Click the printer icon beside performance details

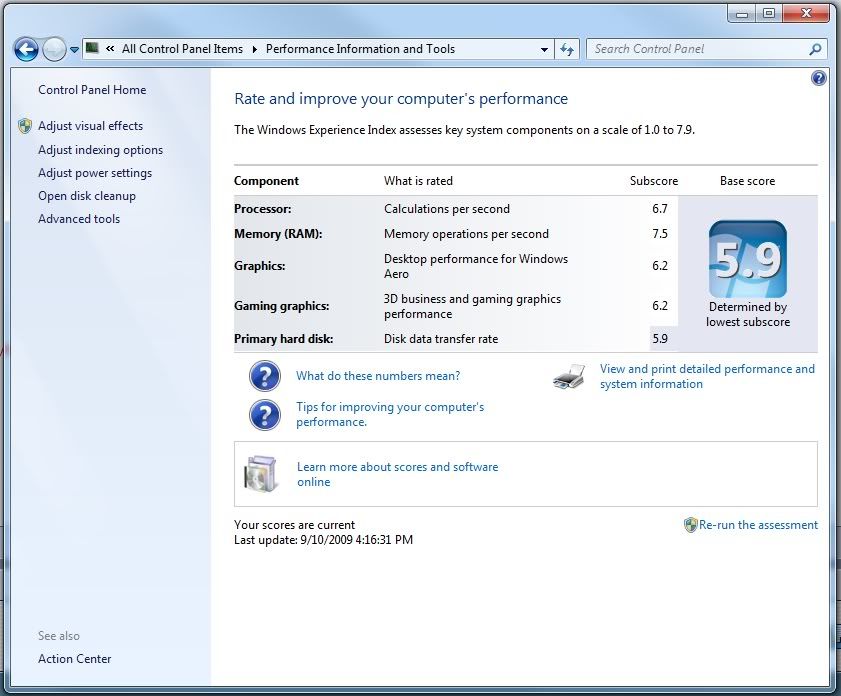tap(569, 377)
